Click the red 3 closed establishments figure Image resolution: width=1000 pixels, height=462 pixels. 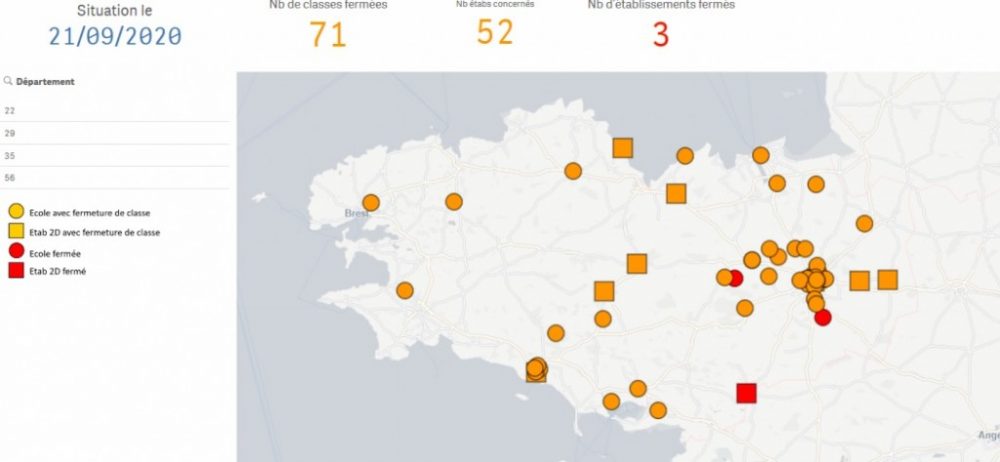coord(660,36)
